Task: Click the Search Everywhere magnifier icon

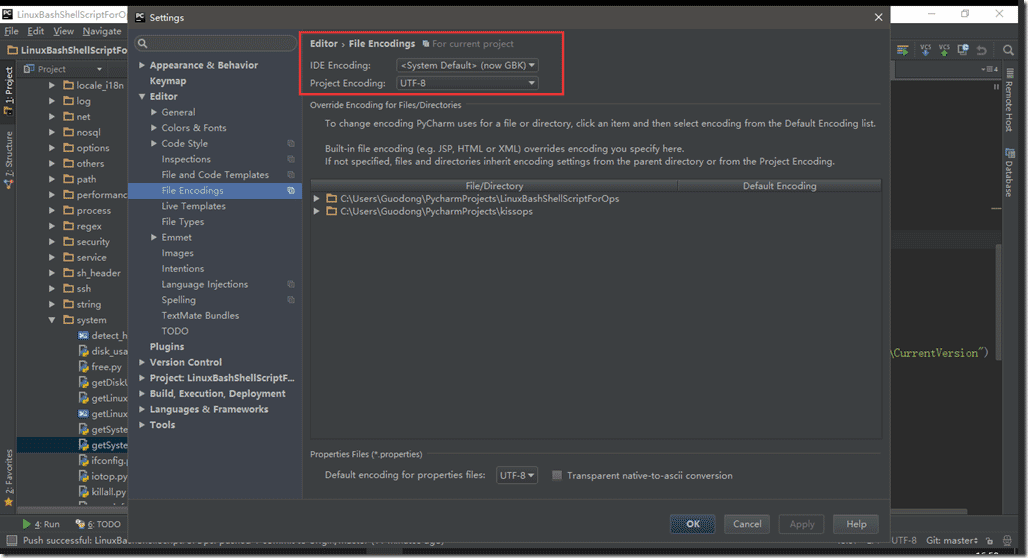Action: click(x=1008, y=50)
